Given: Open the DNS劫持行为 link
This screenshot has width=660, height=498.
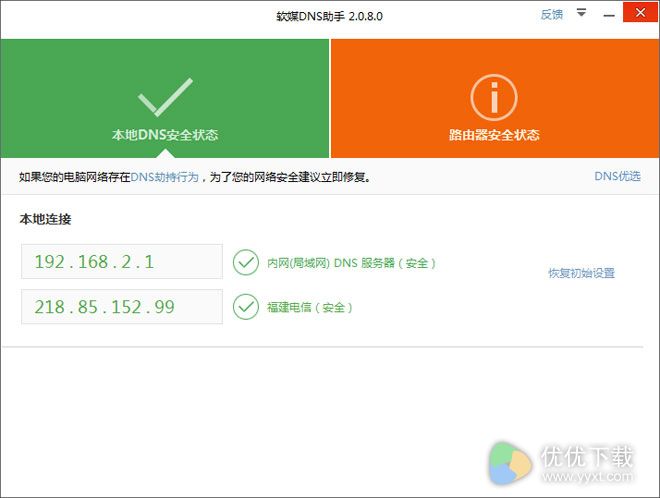Looking at the screenshot, I should click(x=165, y=177).
